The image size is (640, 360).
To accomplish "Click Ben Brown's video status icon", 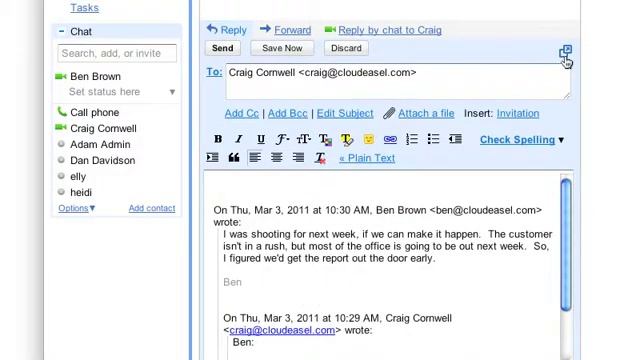I will point(60,76).
